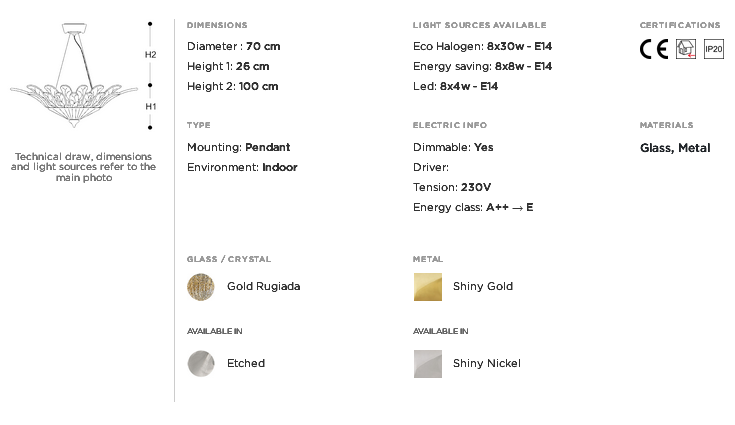The image size is (735, 425).
Task: Click the CE certification mark icon
Action: tap(654, 49)
